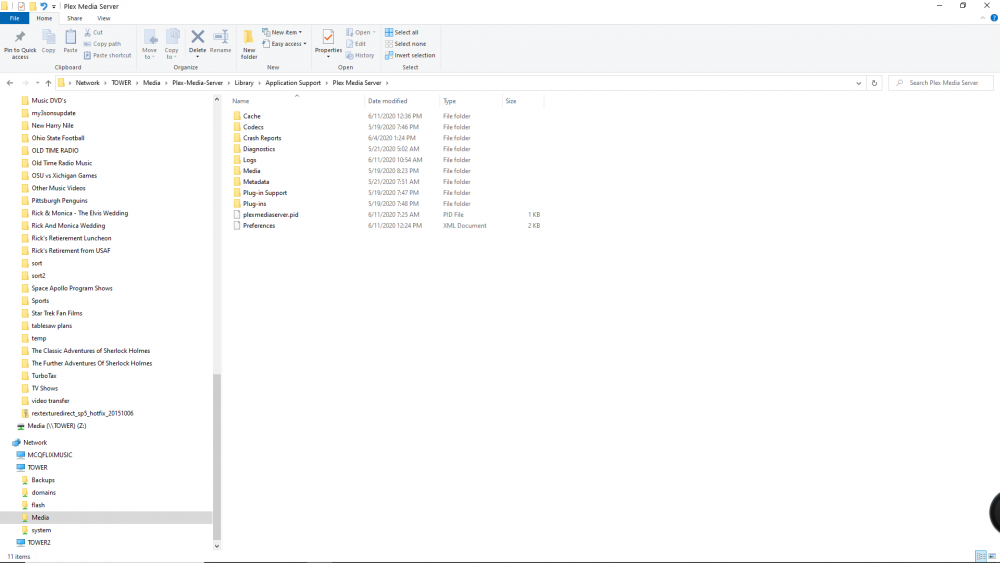This screenshot has width=1000, height=563.
Task: Click the Copy to icon in Organize
Action: (x=172, y=38)
